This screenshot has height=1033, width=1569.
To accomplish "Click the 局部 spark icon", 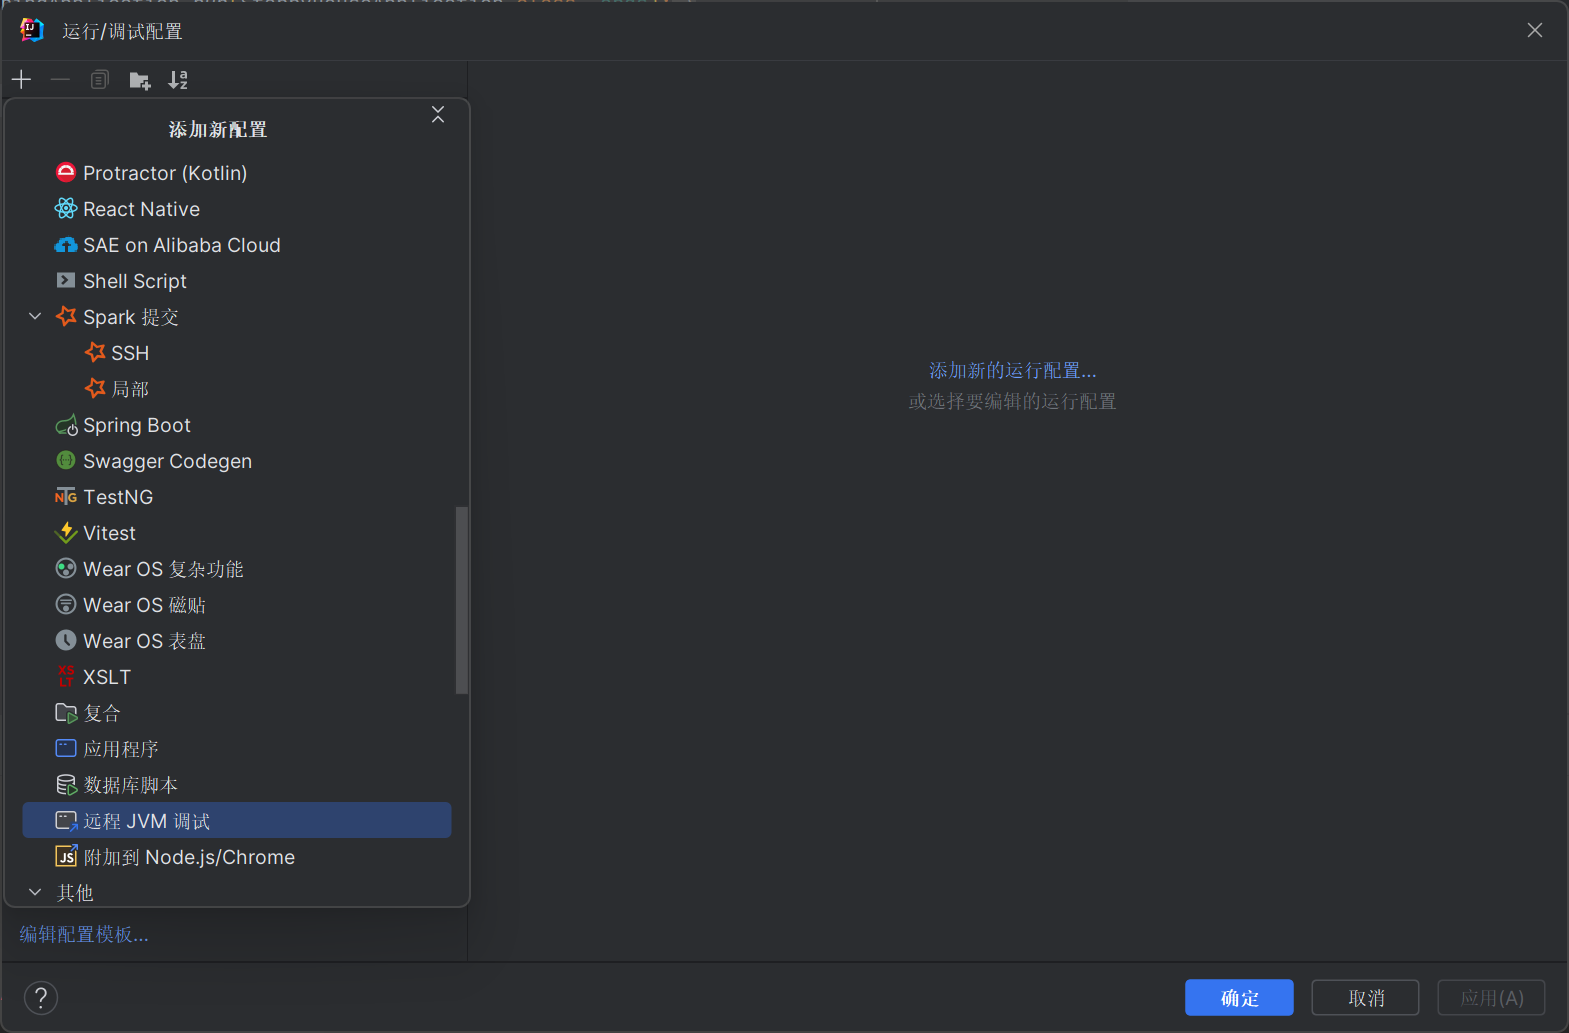I will (x=95, y=388).
